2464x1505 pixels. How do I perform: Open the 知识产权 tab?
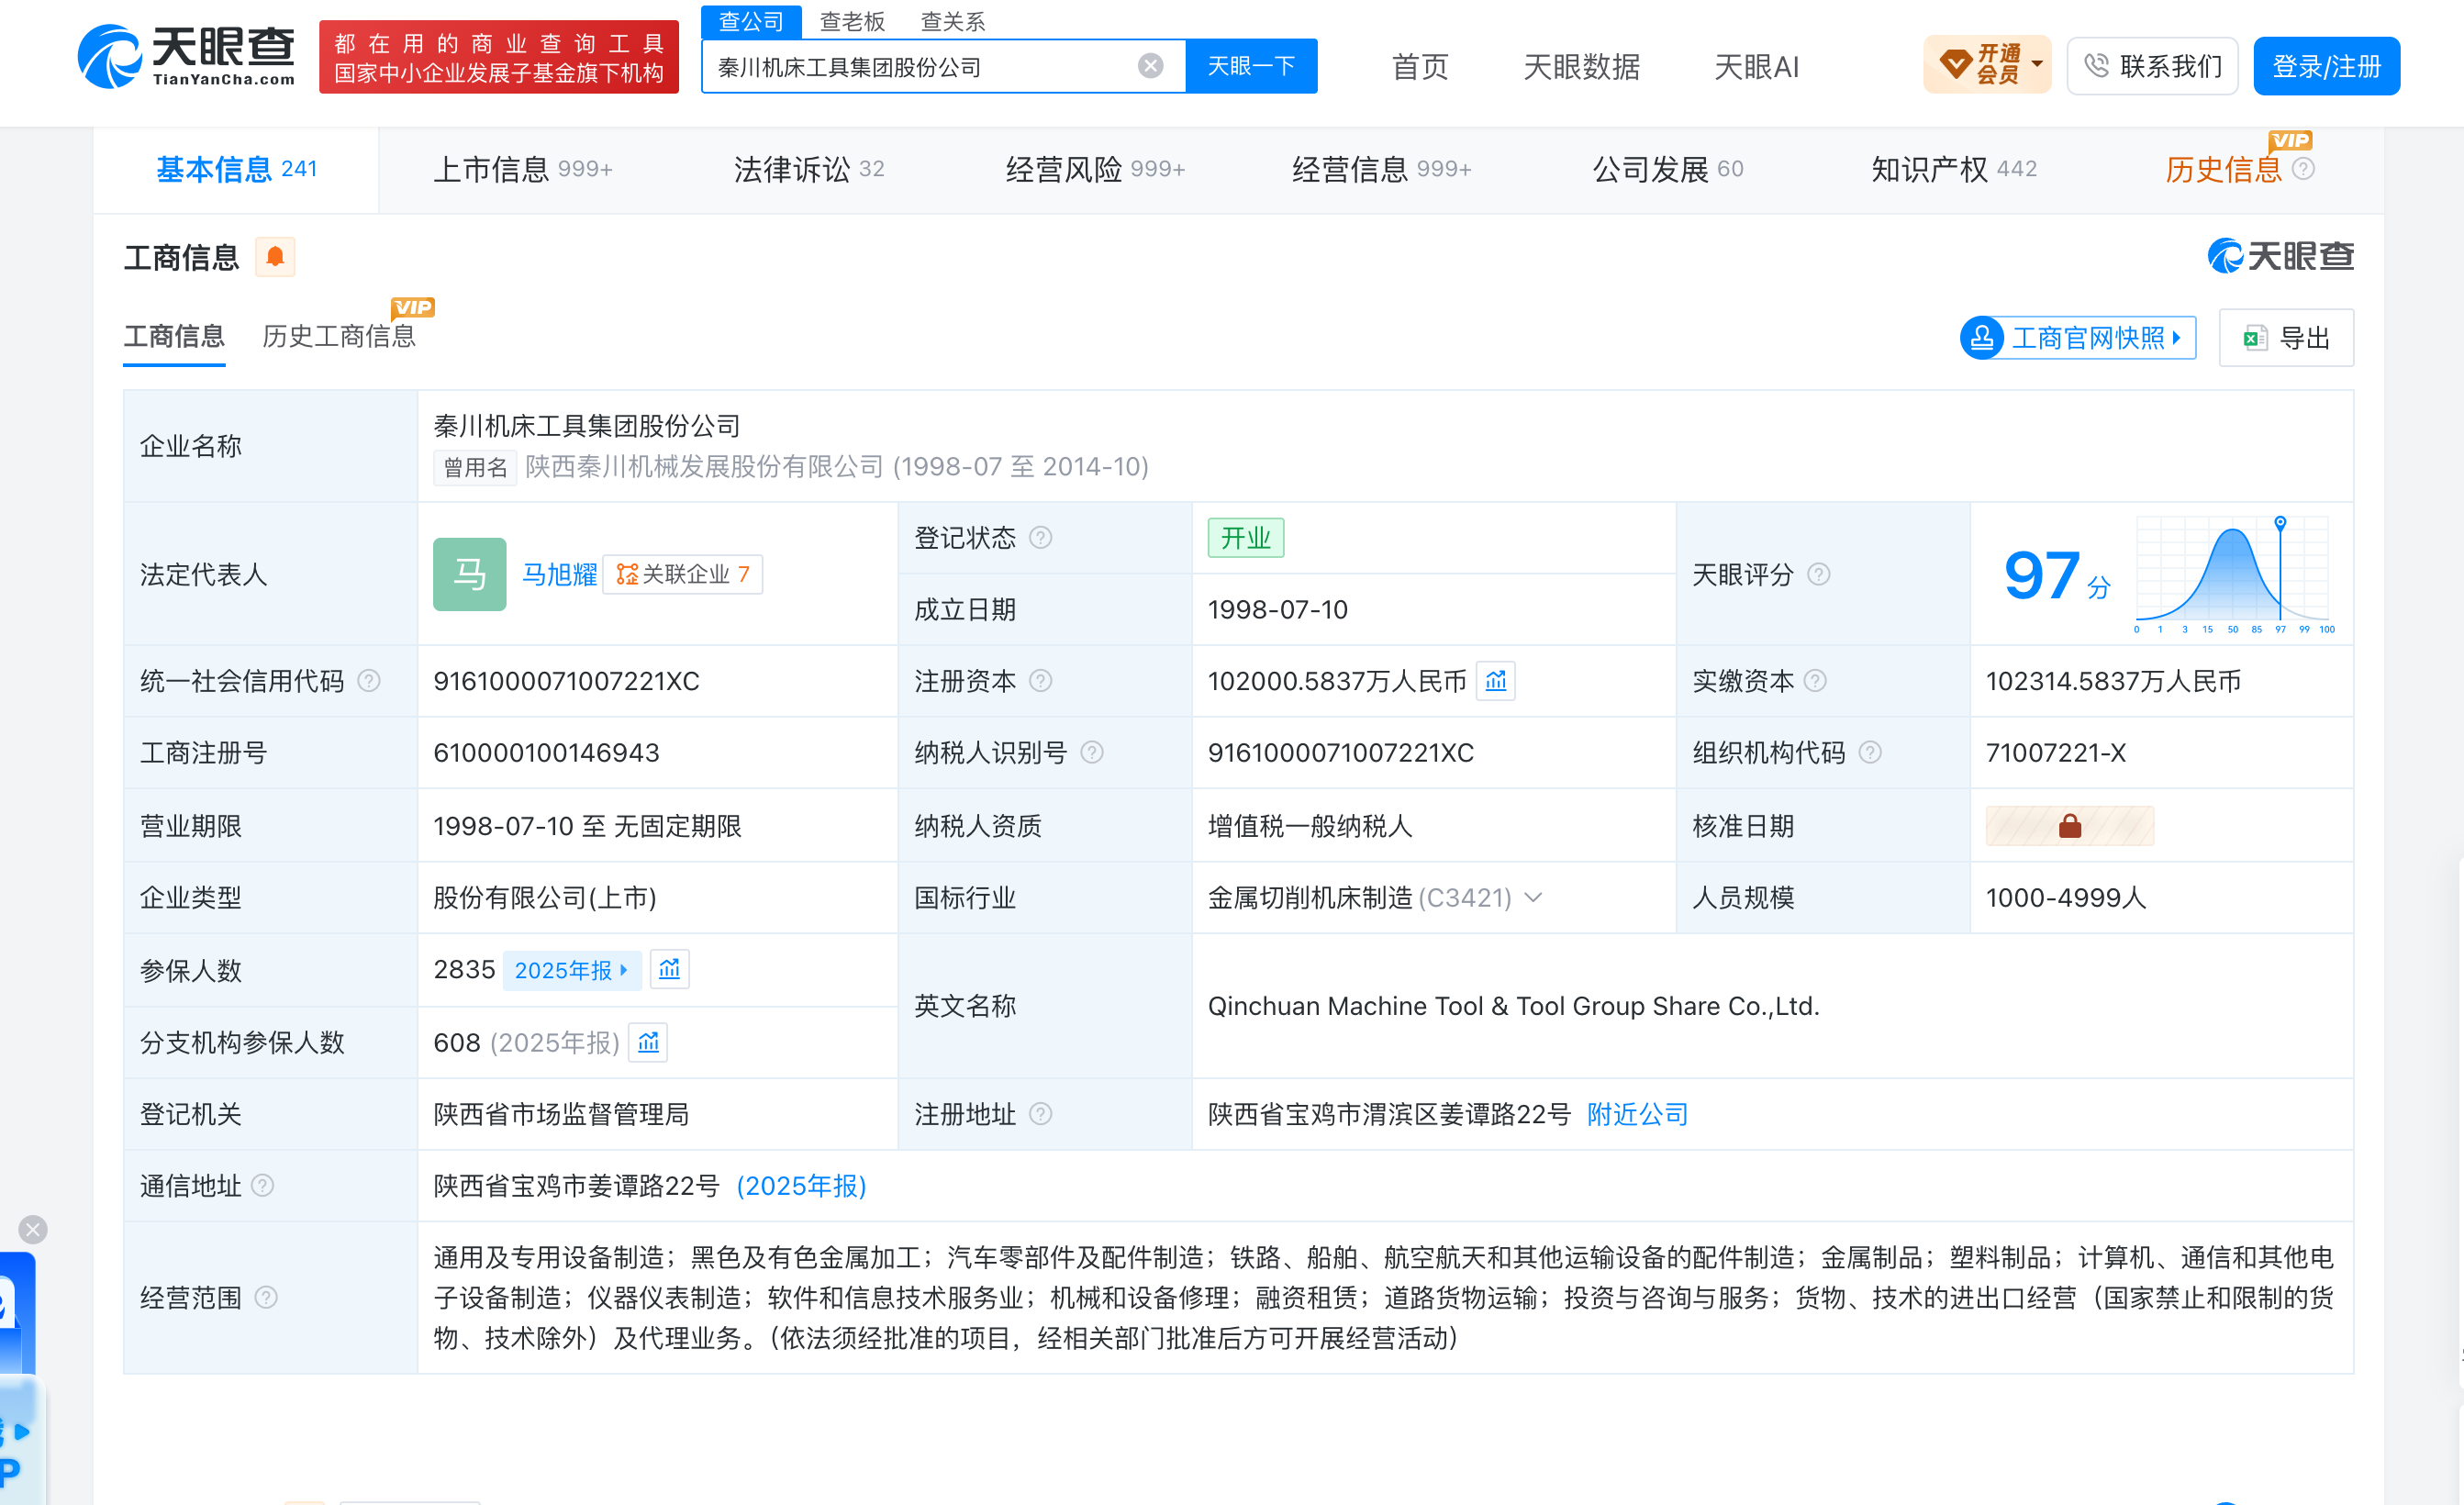(1953, 169)
